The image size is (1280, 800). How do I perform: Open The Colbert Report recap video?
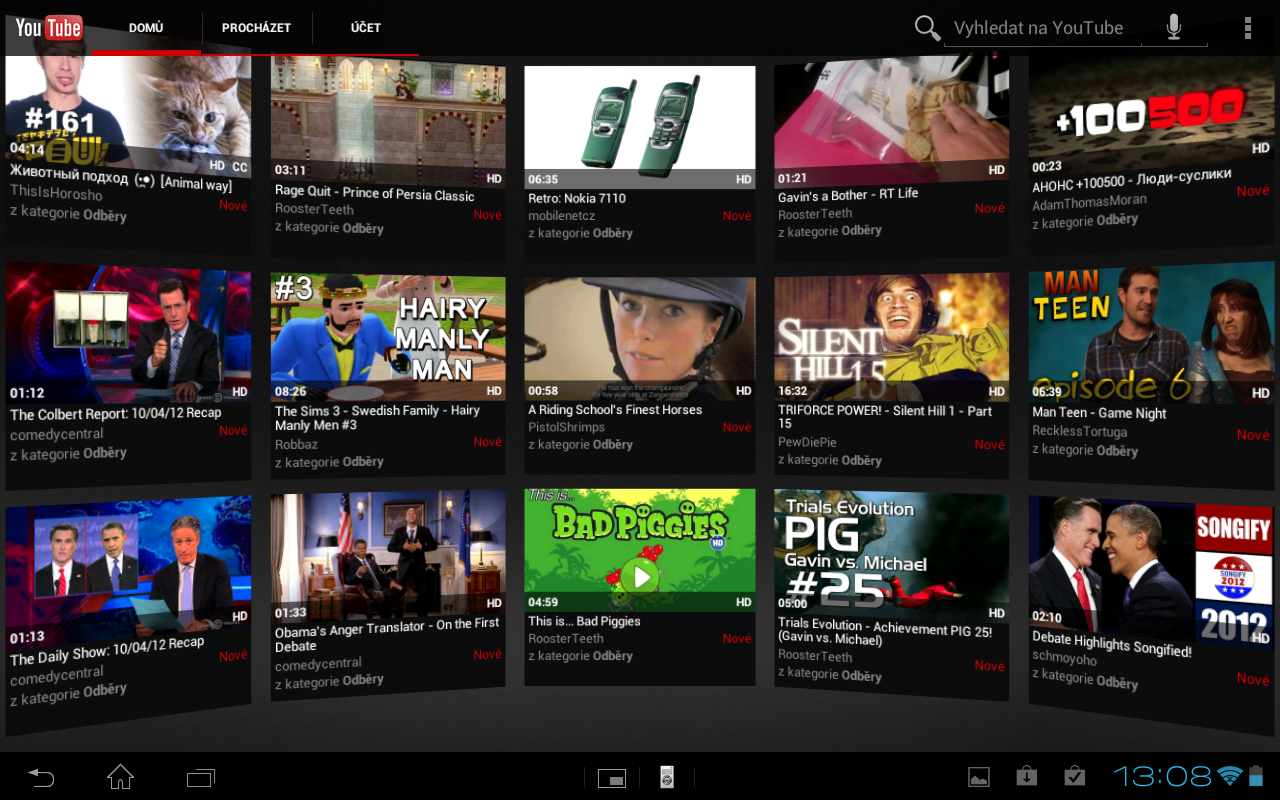click(128, 330)
